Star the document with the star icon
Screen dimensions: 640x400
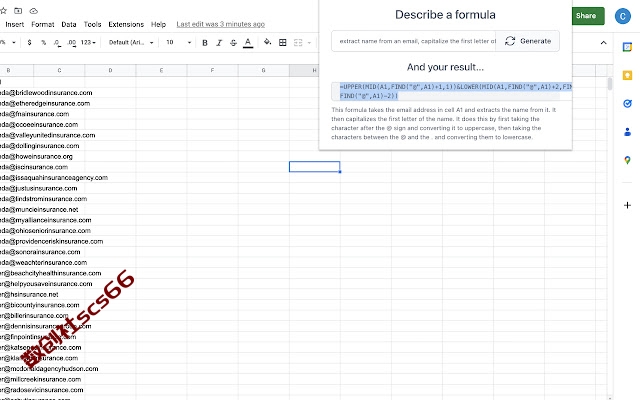tap(3, 11)
